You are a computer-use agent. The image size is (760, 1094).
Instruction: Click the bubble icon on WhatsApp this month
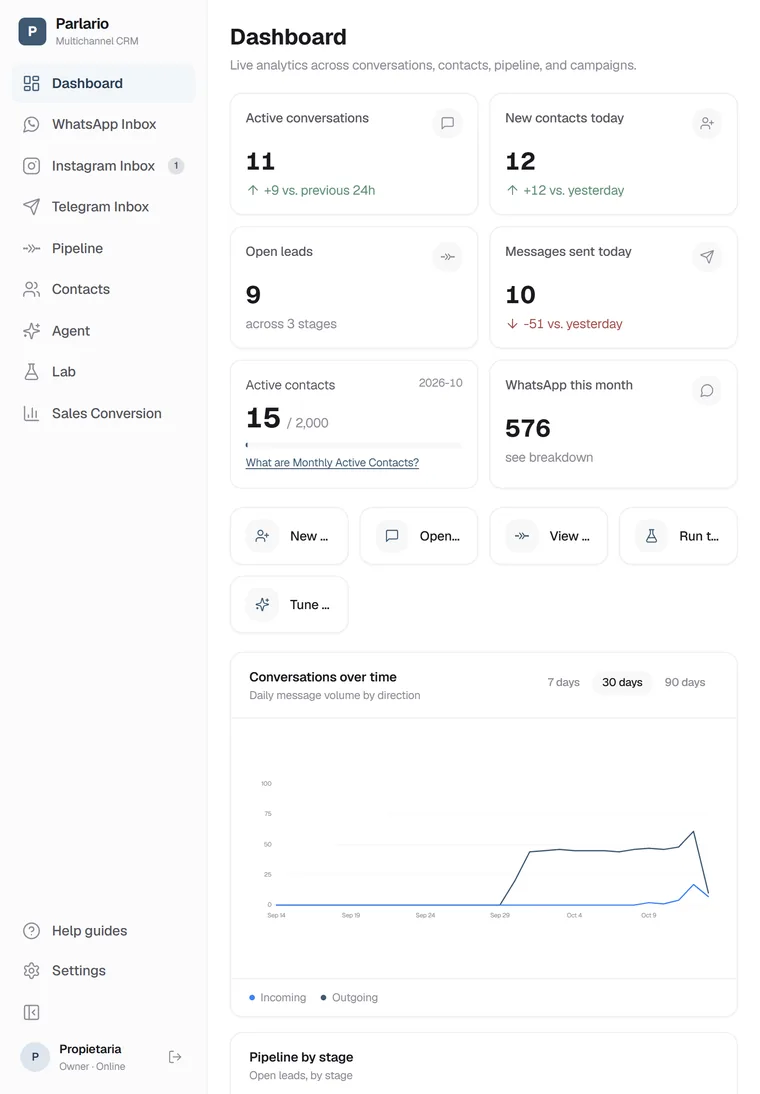click(x=707, y=391)
